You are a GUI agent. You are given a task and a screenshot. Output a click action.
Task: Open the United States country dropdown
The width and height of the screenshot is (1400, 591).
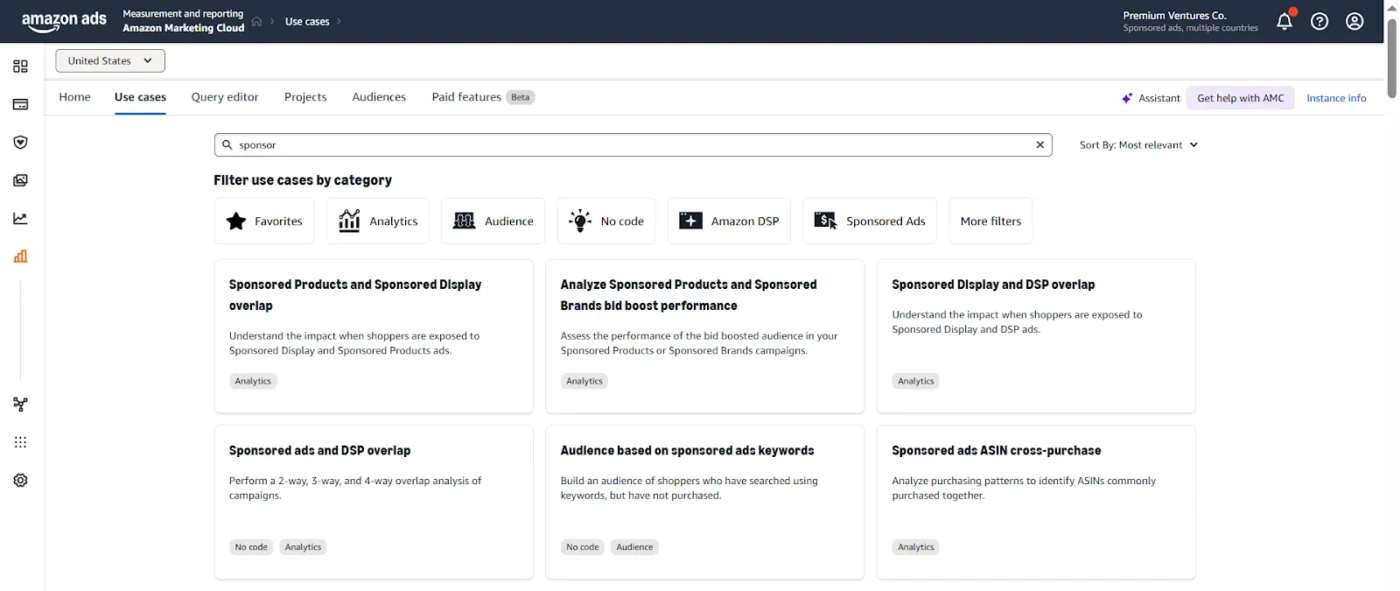(x=110, y=61)
